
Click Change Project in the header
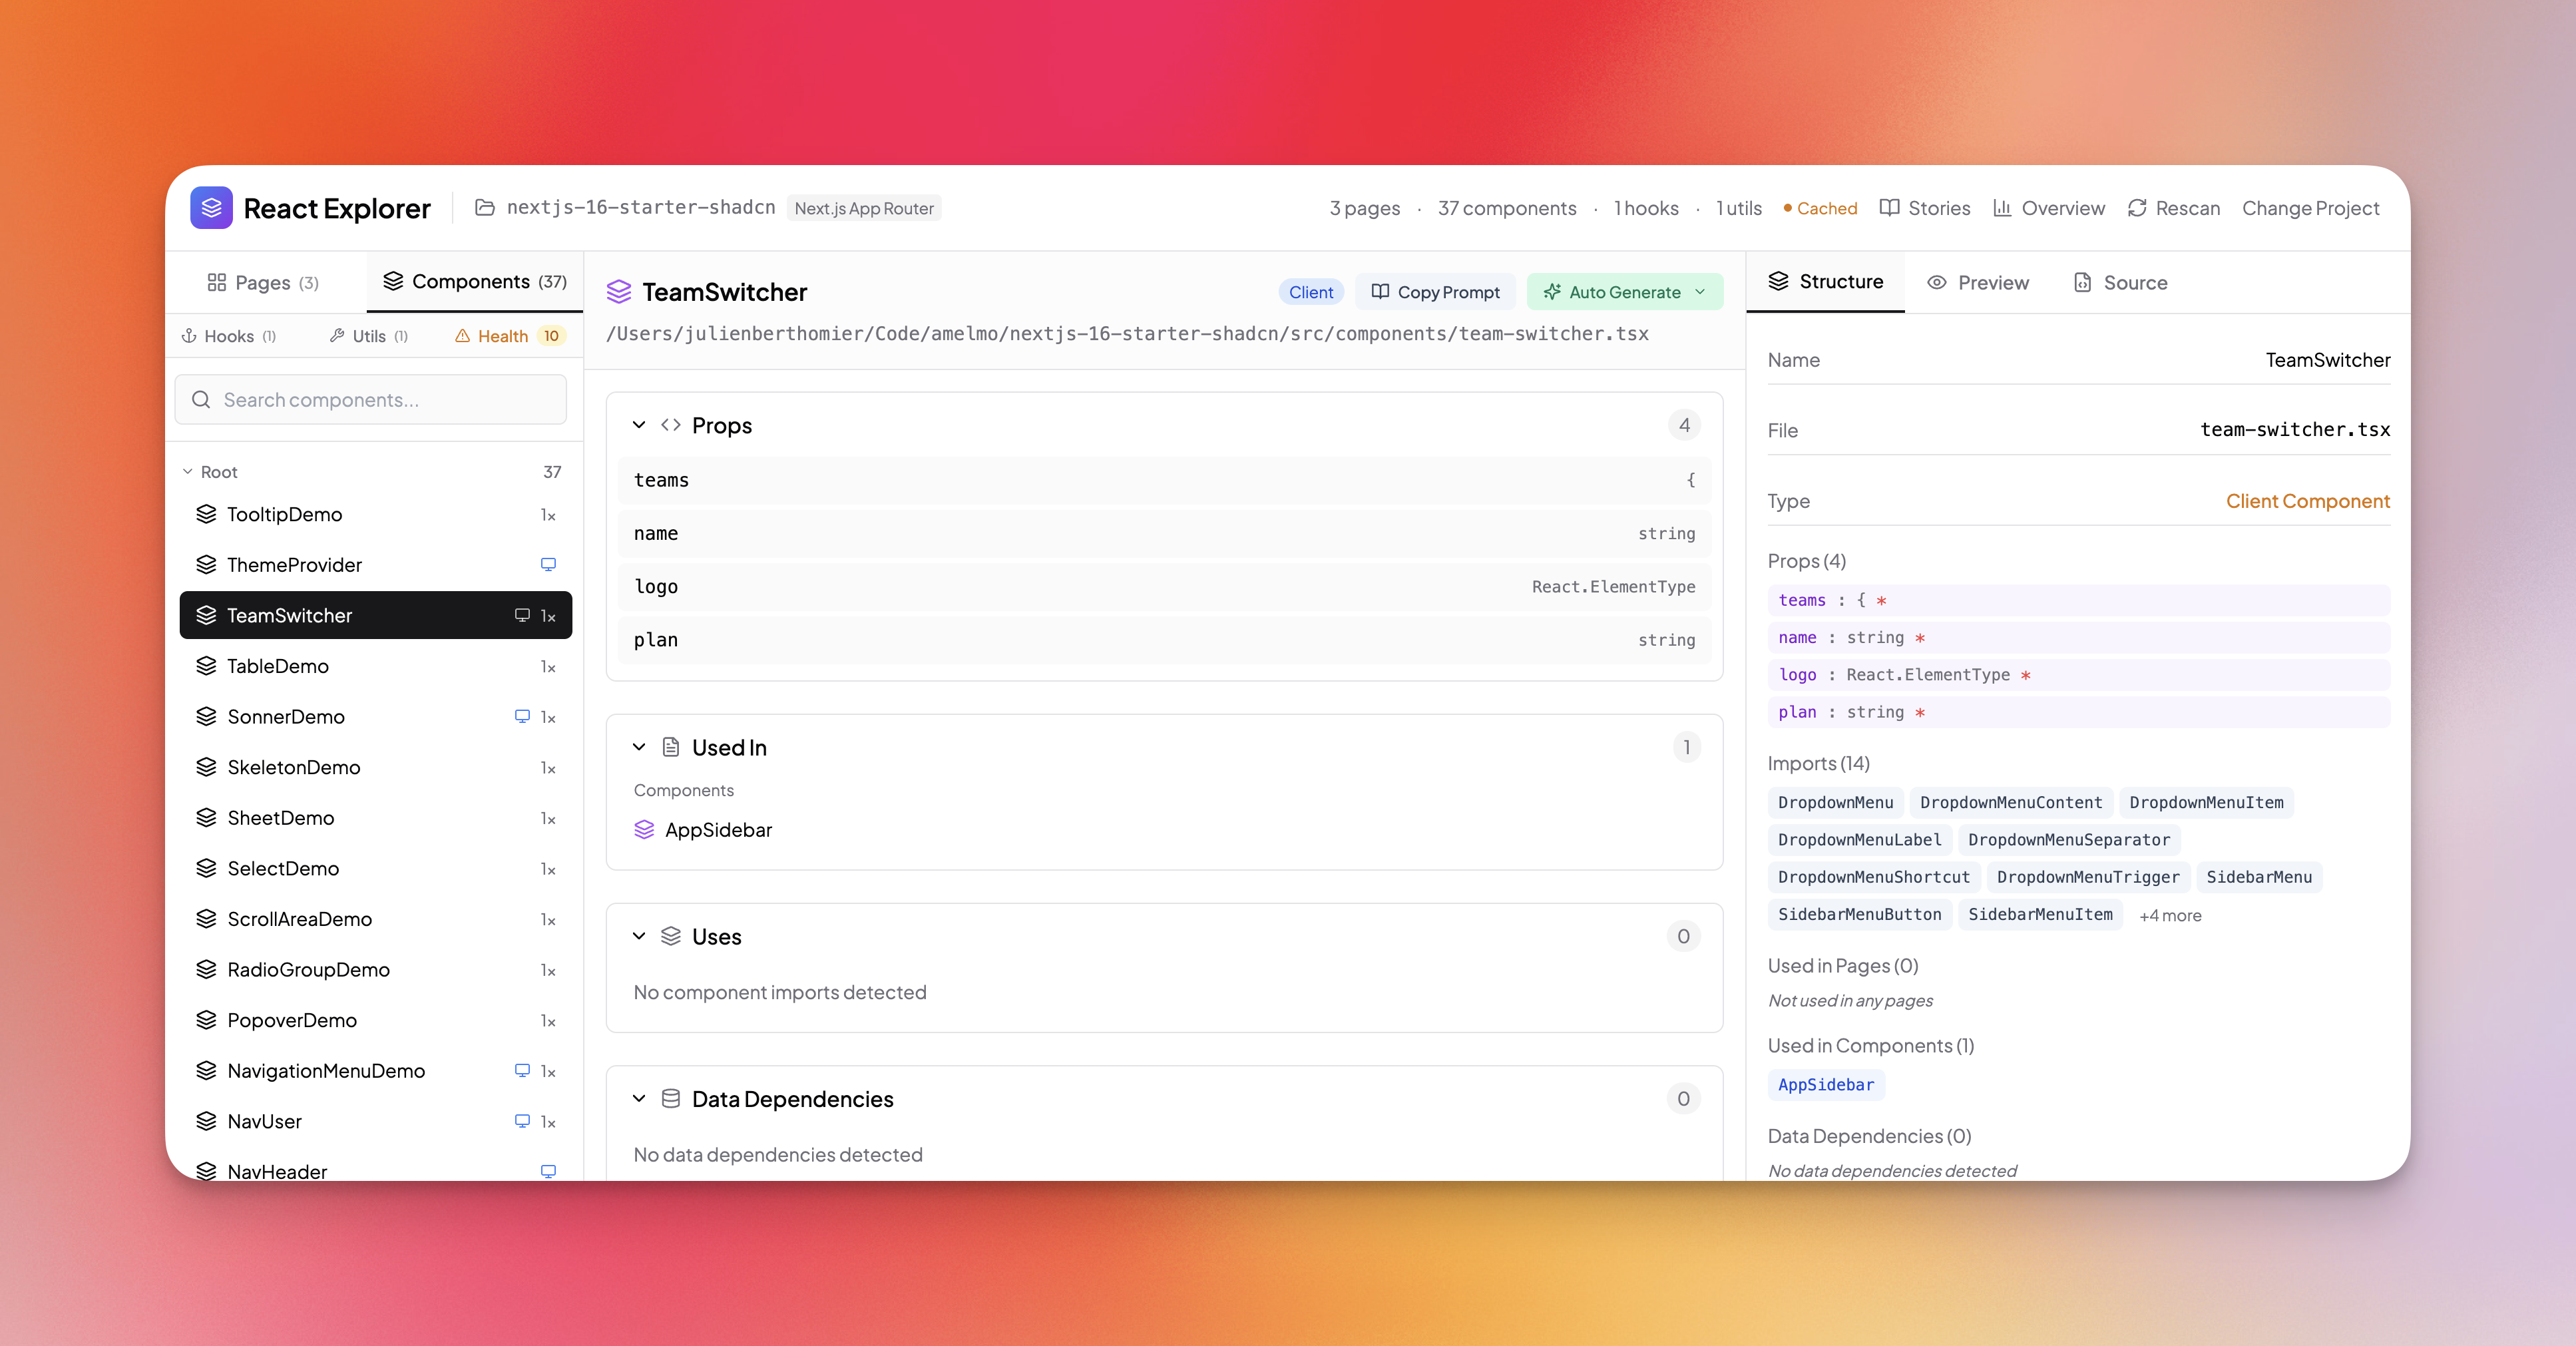tap(2311, 207)
